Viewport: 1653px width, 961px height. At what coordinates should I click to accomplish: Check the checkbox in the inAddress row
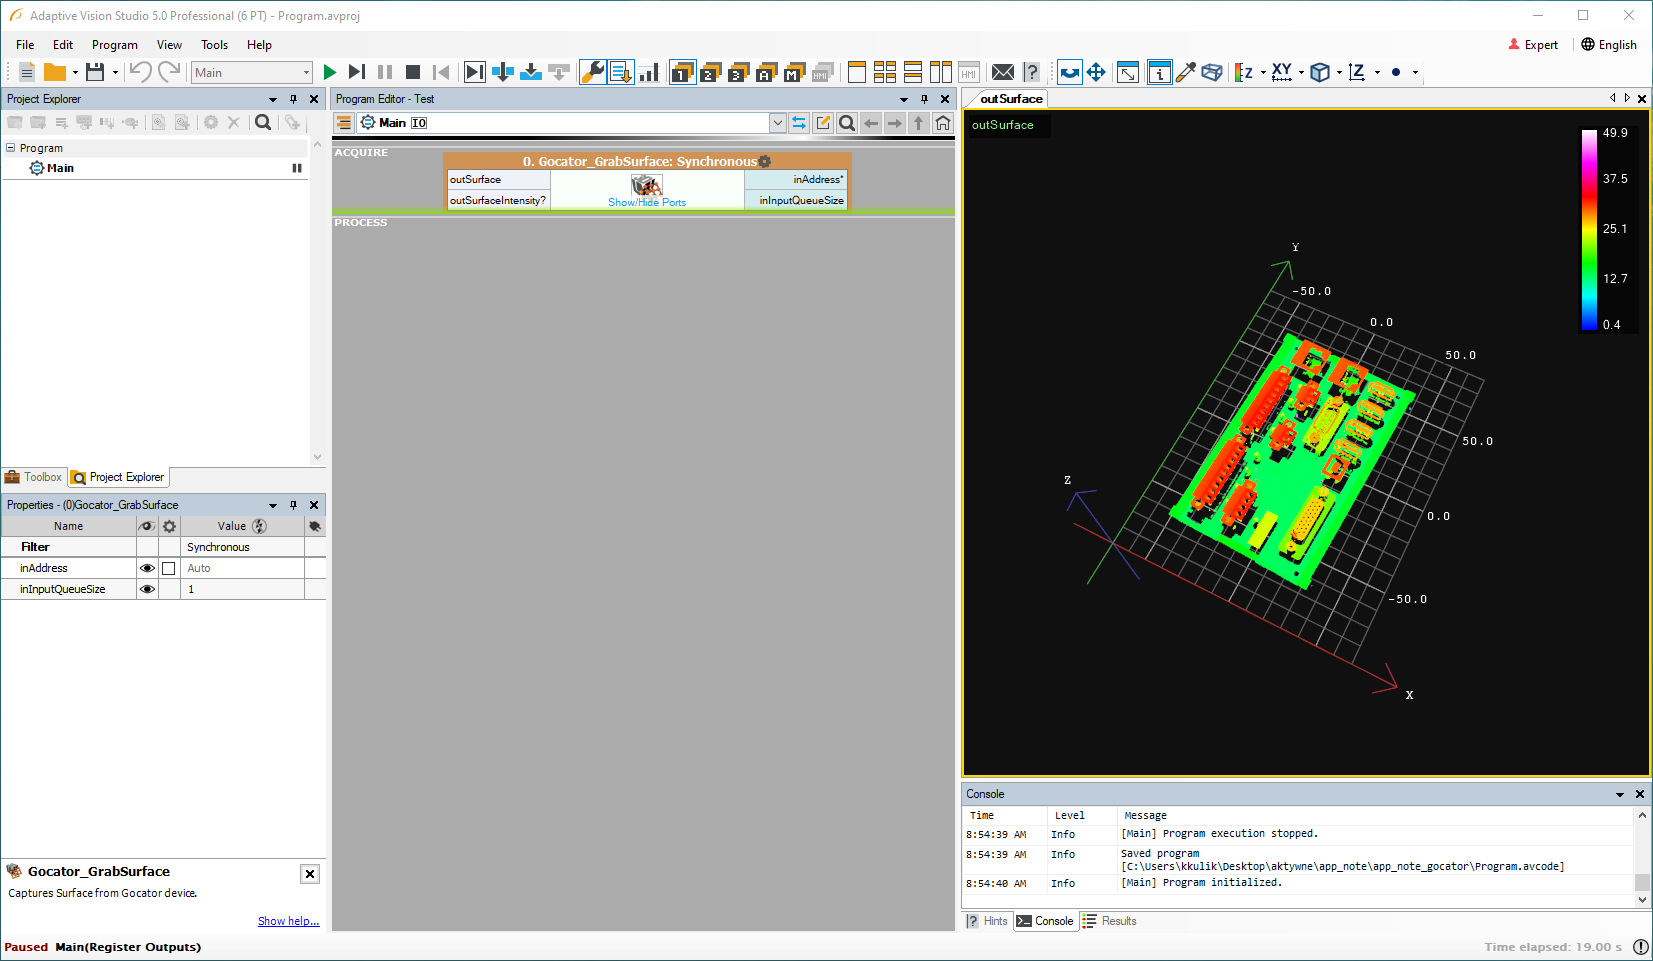coord(169,568)
